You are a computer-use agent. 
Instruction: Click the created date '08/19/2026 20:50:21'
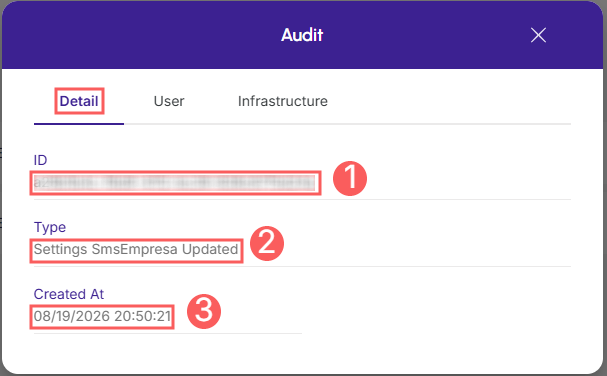tap(102, 316)
